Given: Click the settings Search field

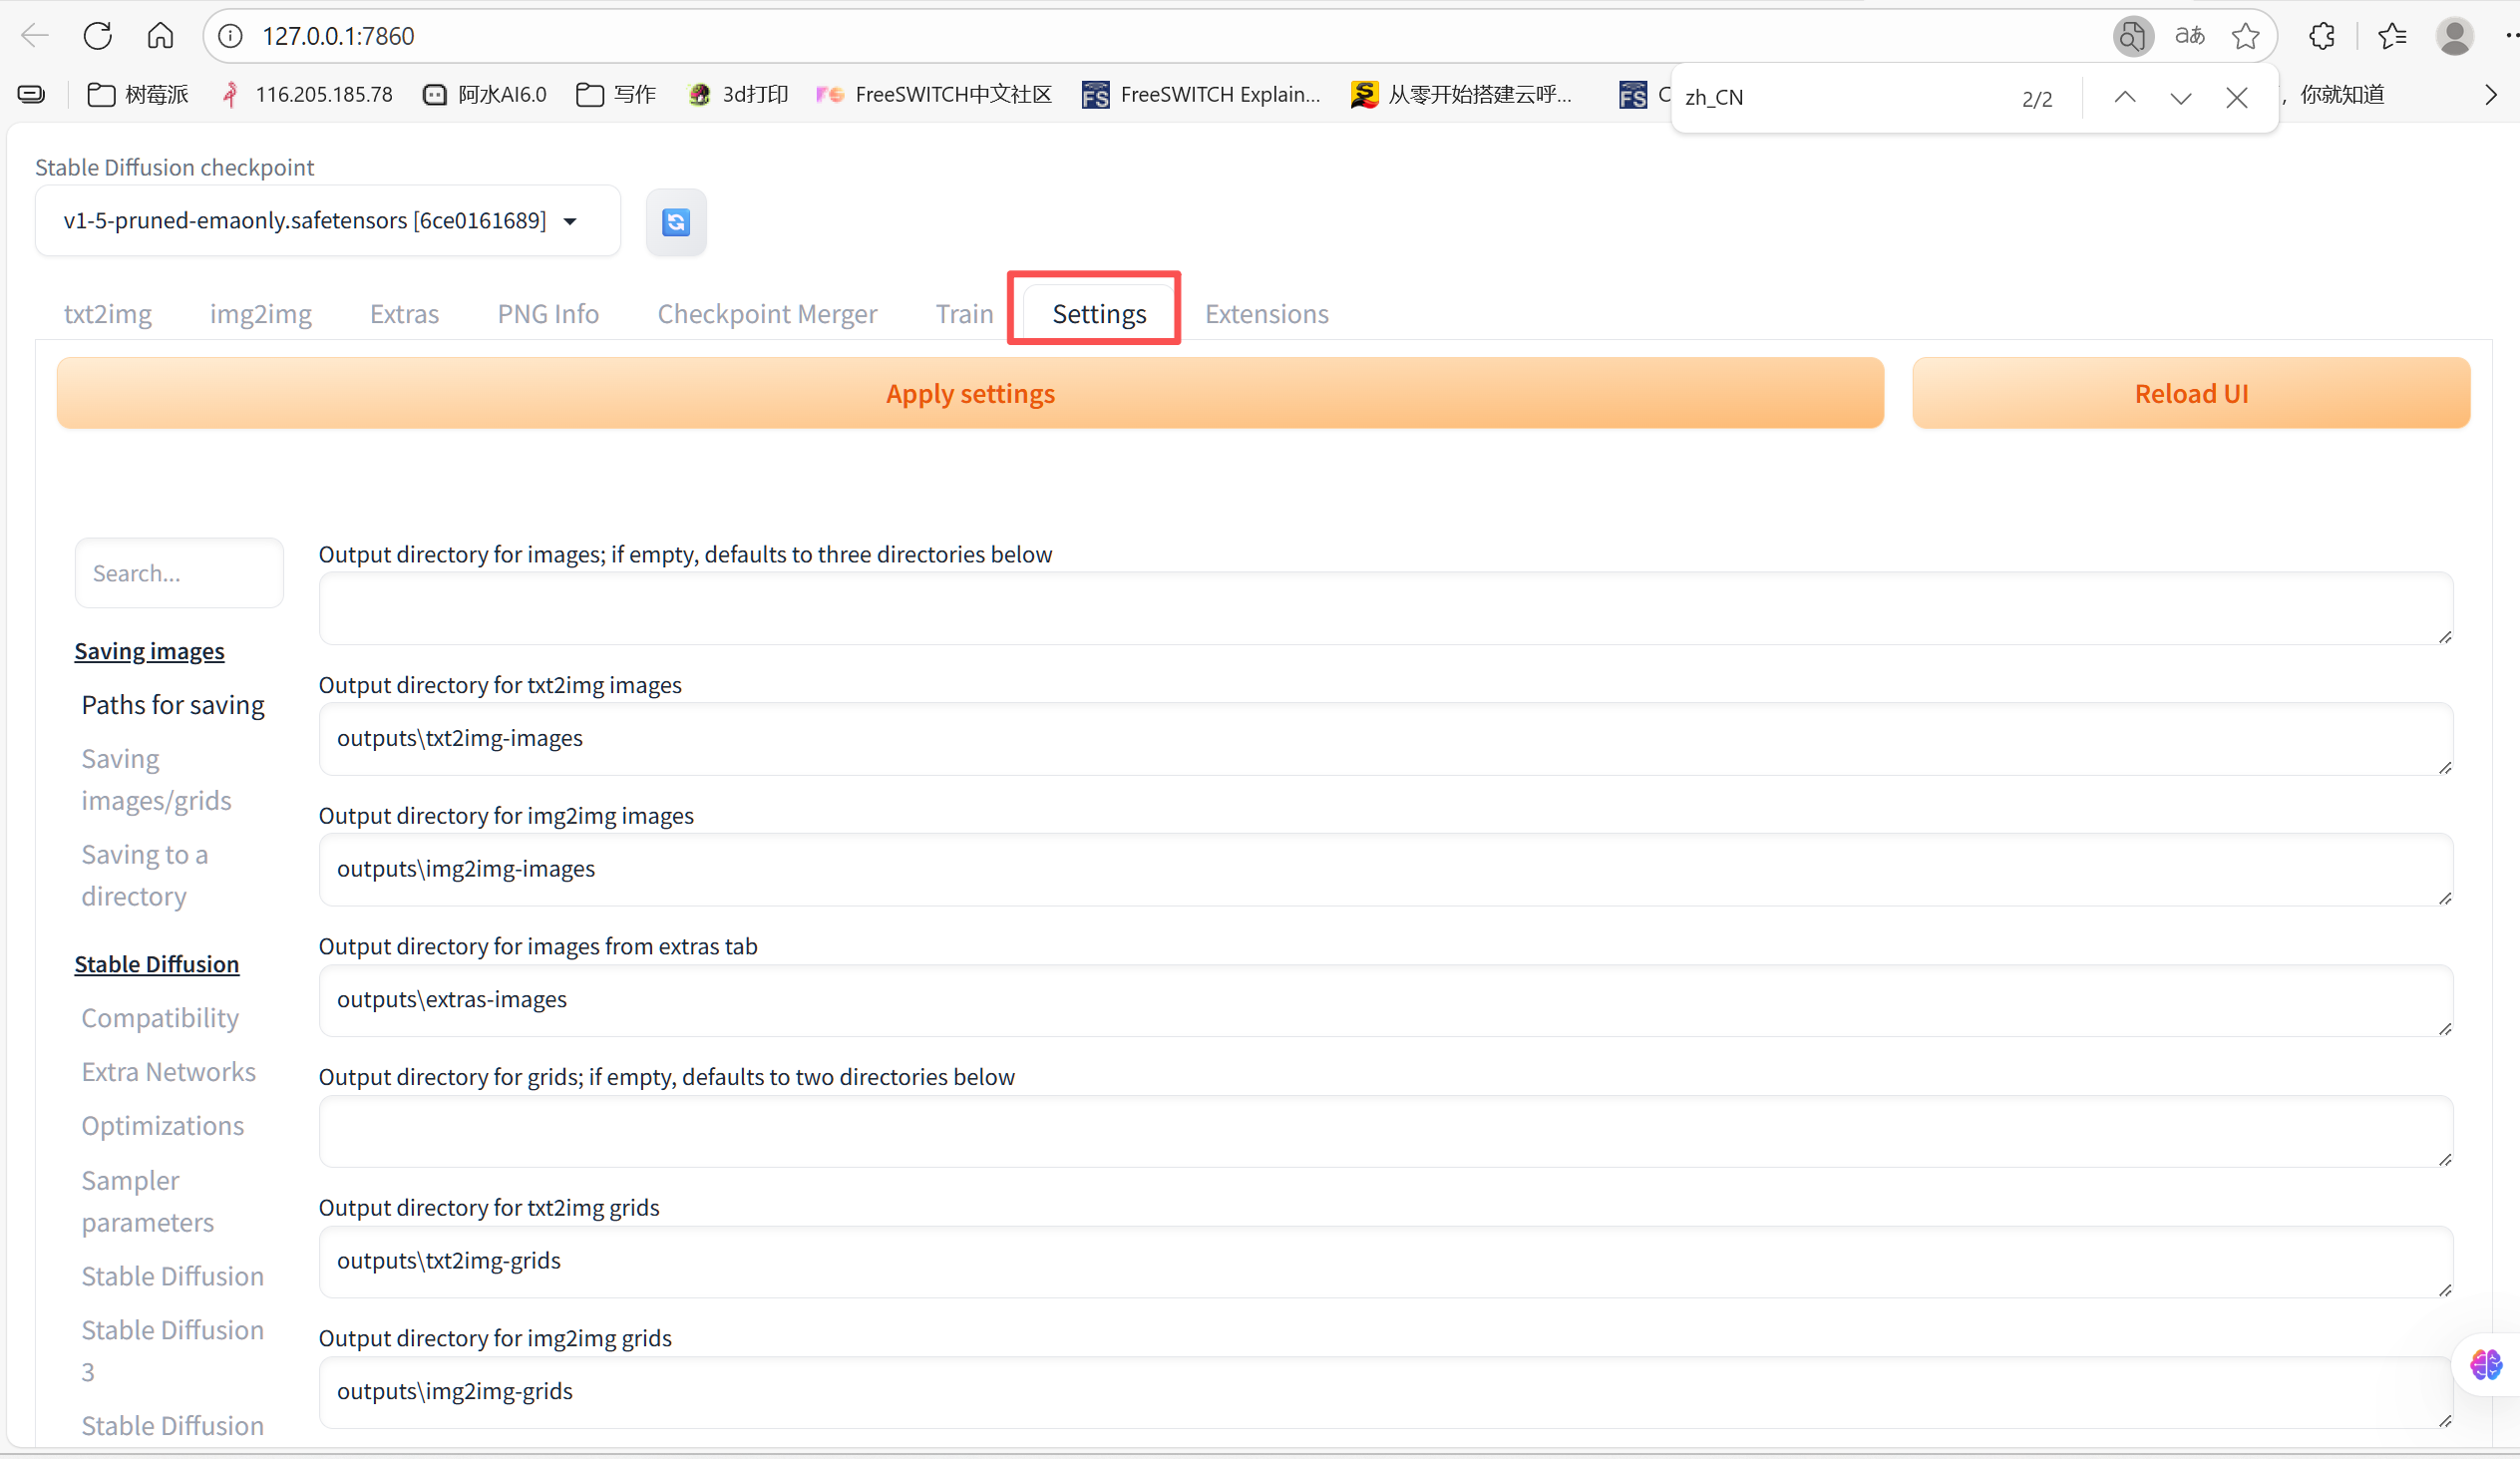Looking at the screenshot, I should tap(179, 573).
